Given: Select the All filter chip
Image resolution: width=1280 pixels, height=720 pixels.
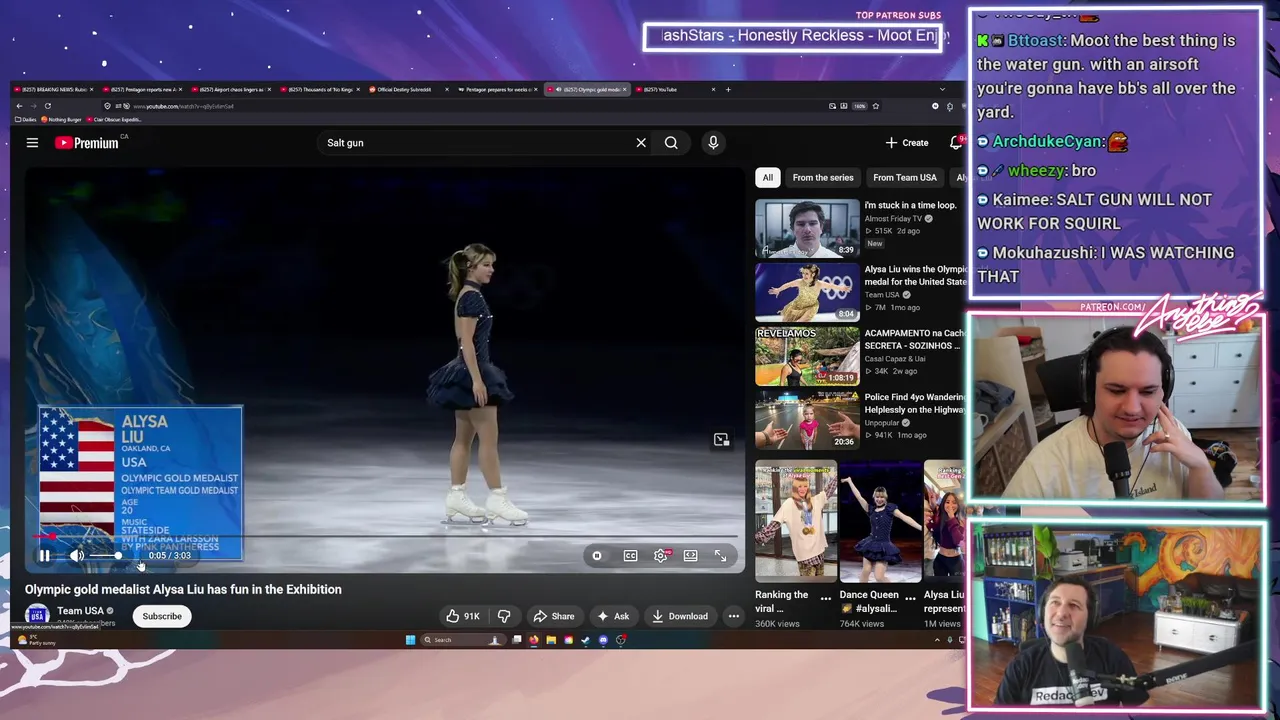Looking at the screenshot, I should 767,178.
